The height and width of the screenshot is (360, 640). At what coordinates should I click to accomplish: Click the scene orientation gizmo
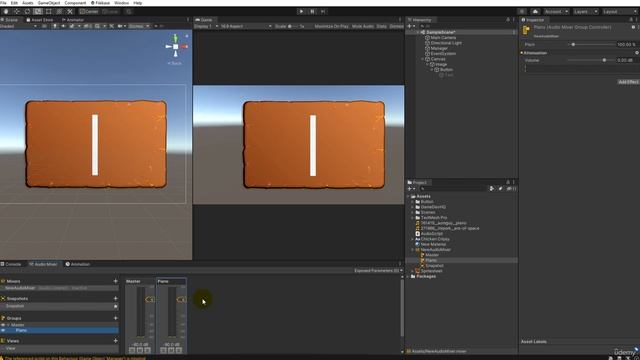point(176,46)
